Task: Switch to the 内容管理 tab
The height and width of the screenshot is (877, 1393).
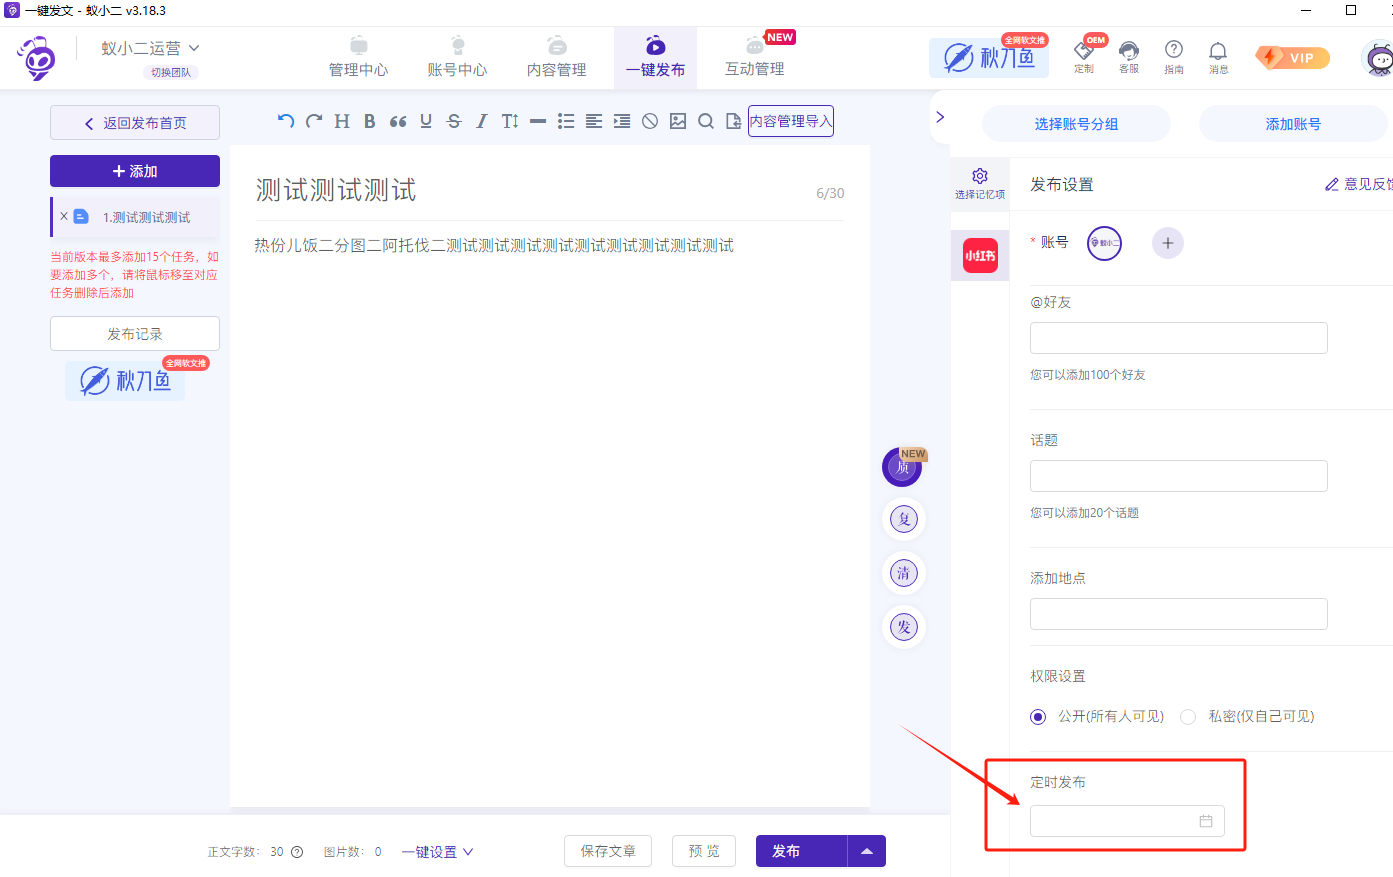Action: click(x=556, y=56)
